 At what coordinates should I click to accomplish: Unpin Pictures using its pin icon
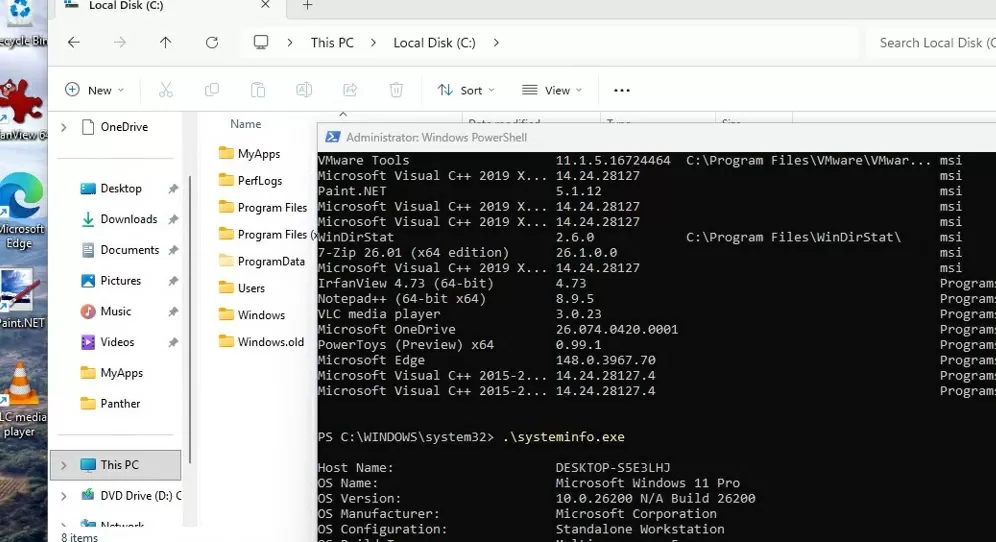click(173, 281)
